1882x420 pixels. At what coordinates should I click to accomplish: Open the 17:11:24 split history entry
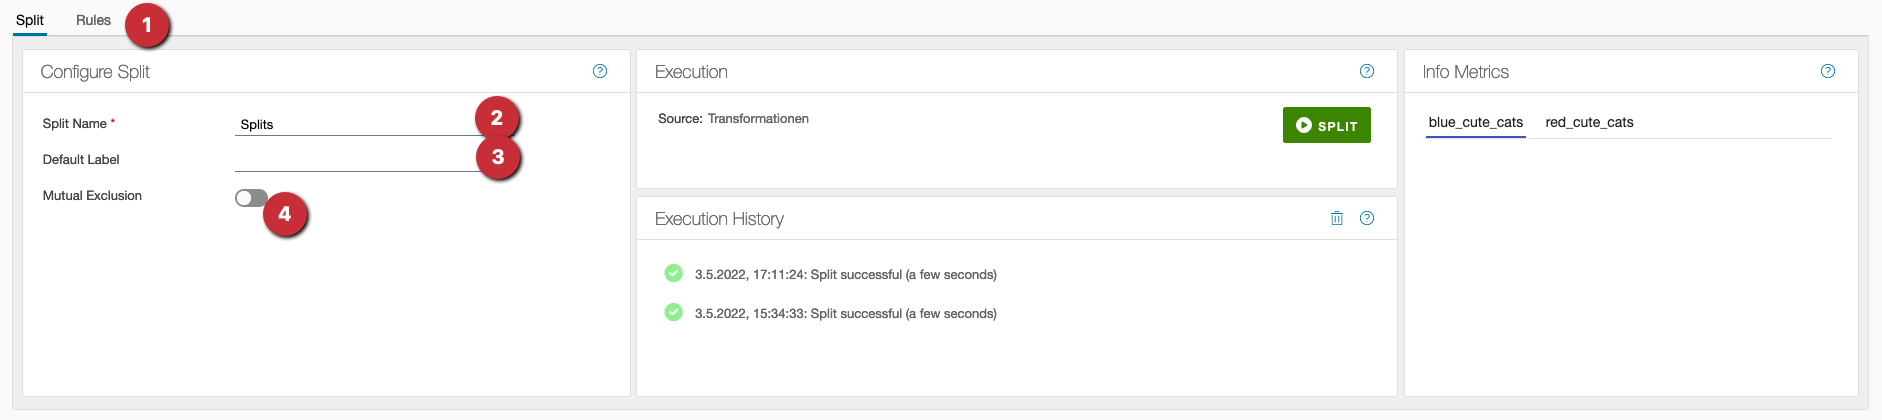coord(845,274)
